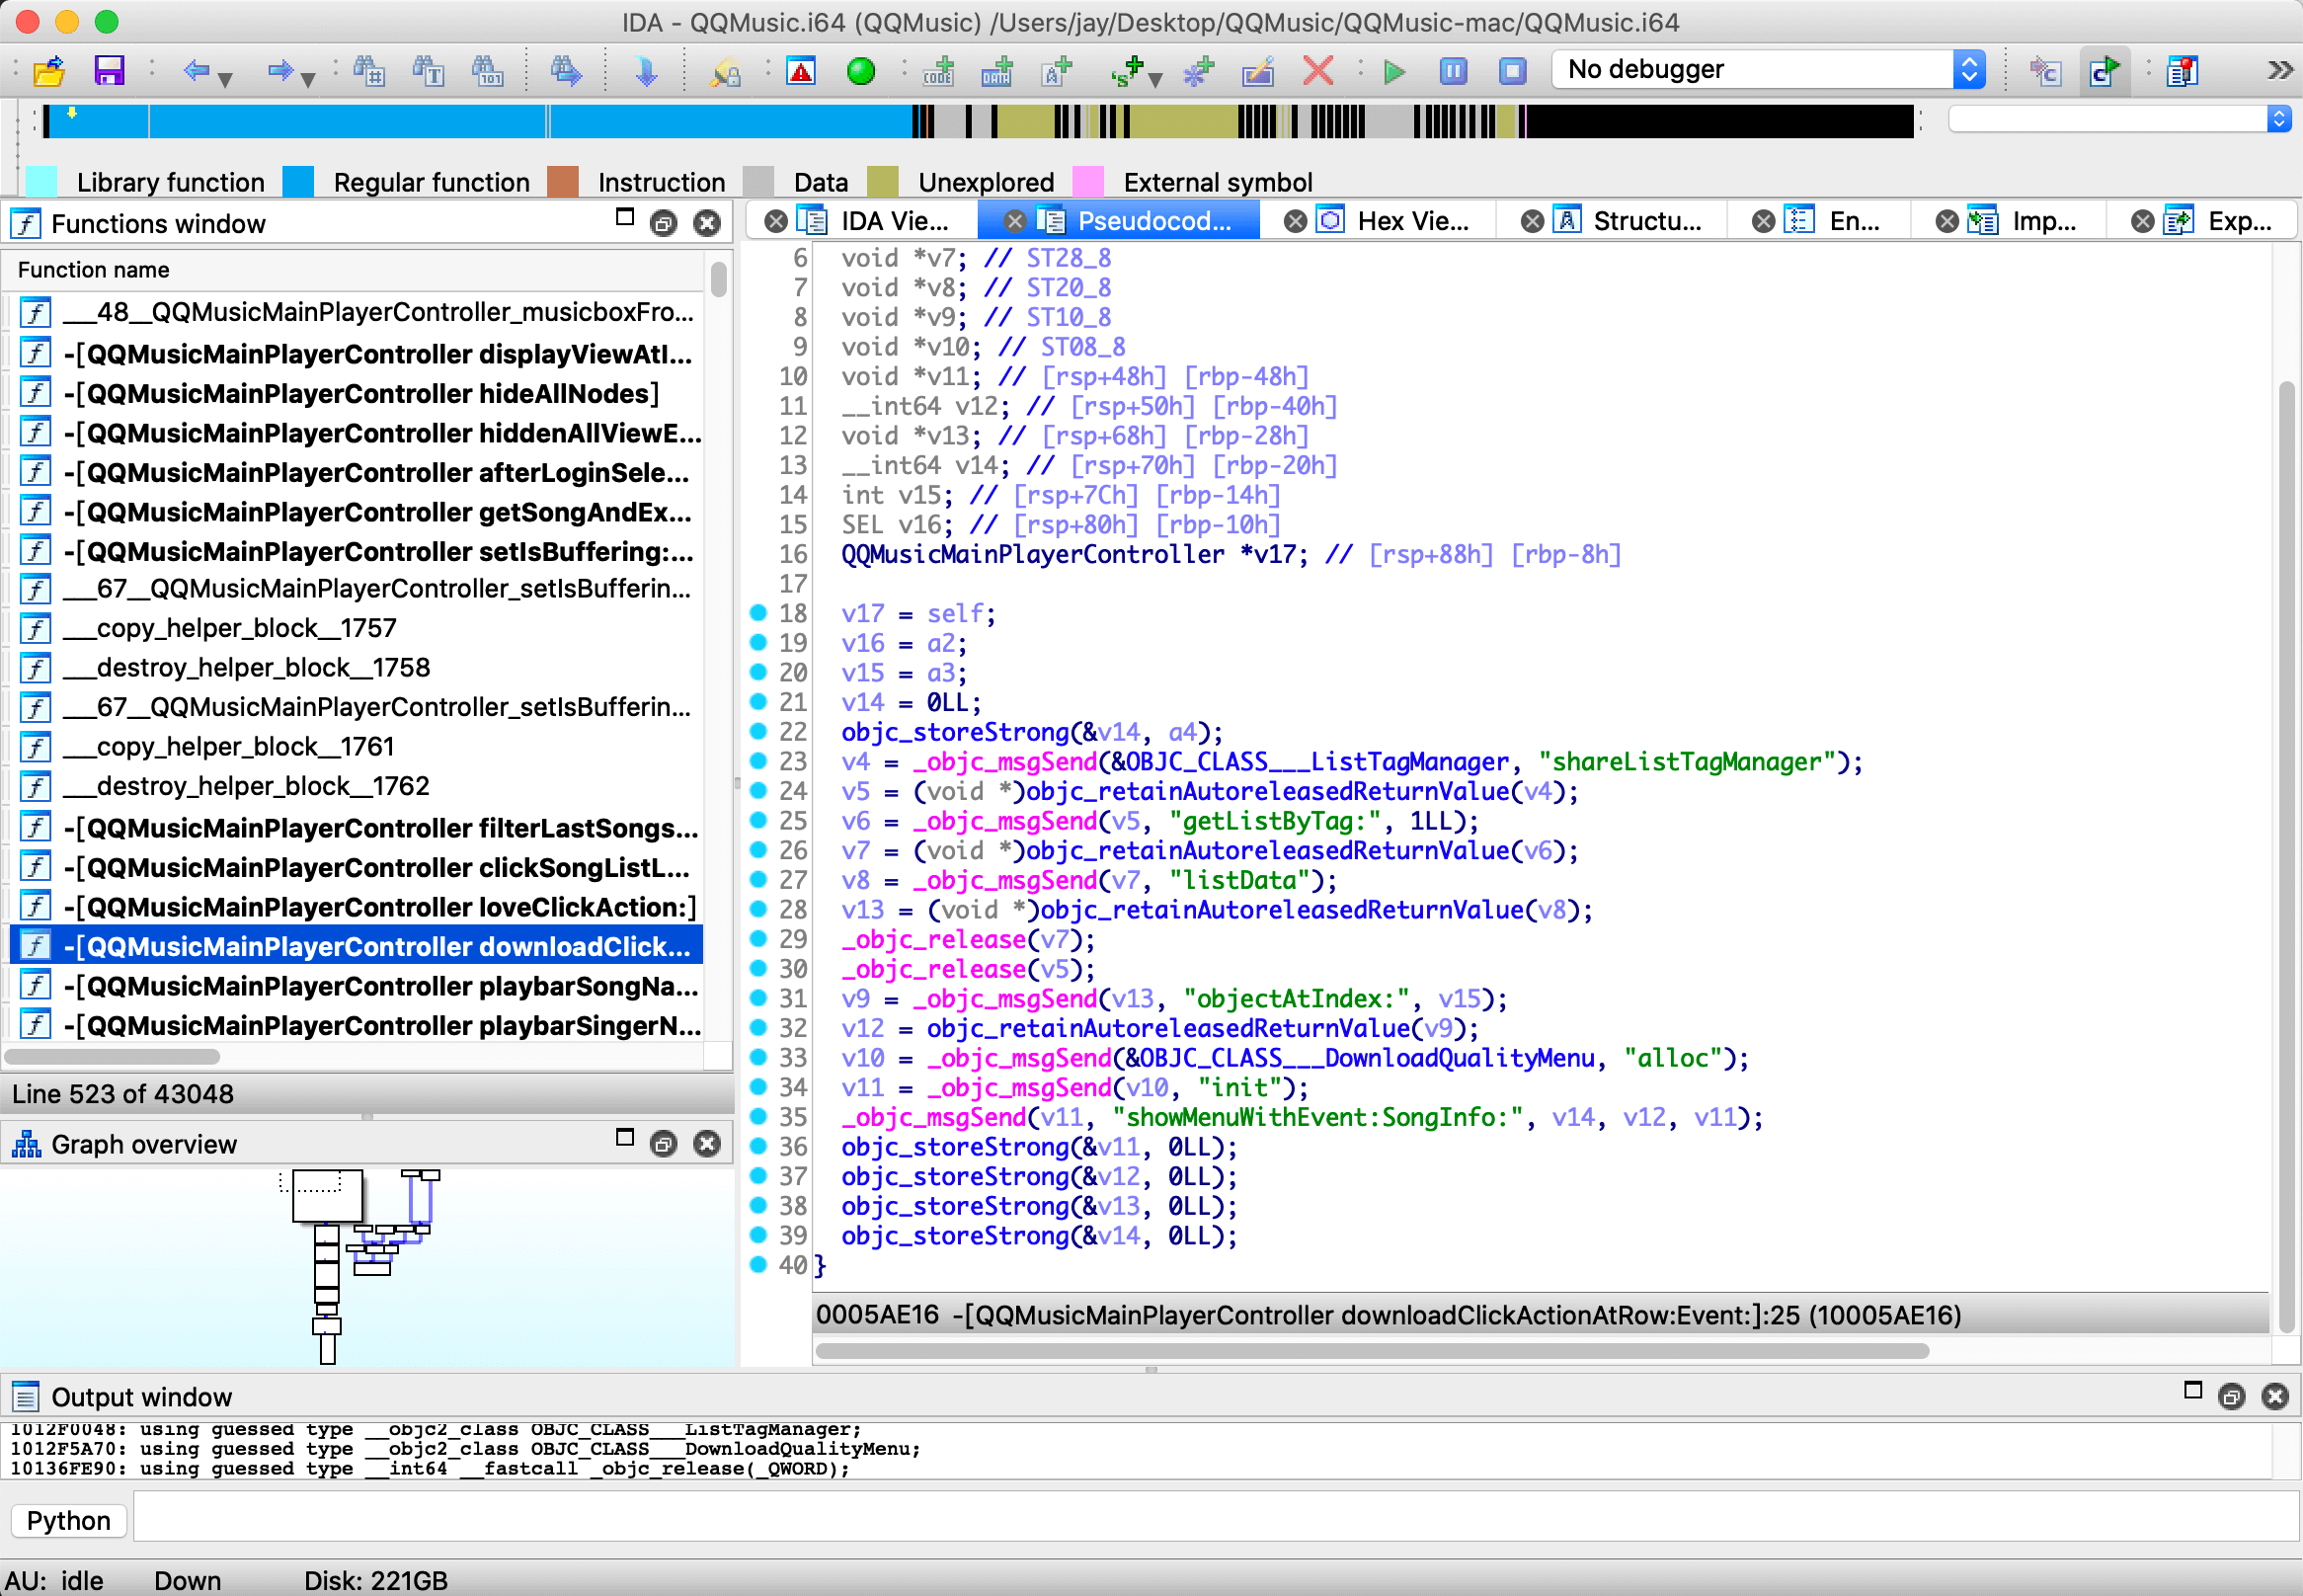Viewport: 2303px width, 1596px height.
Task: Click the green circle toolbar icon
Action: 860,70
